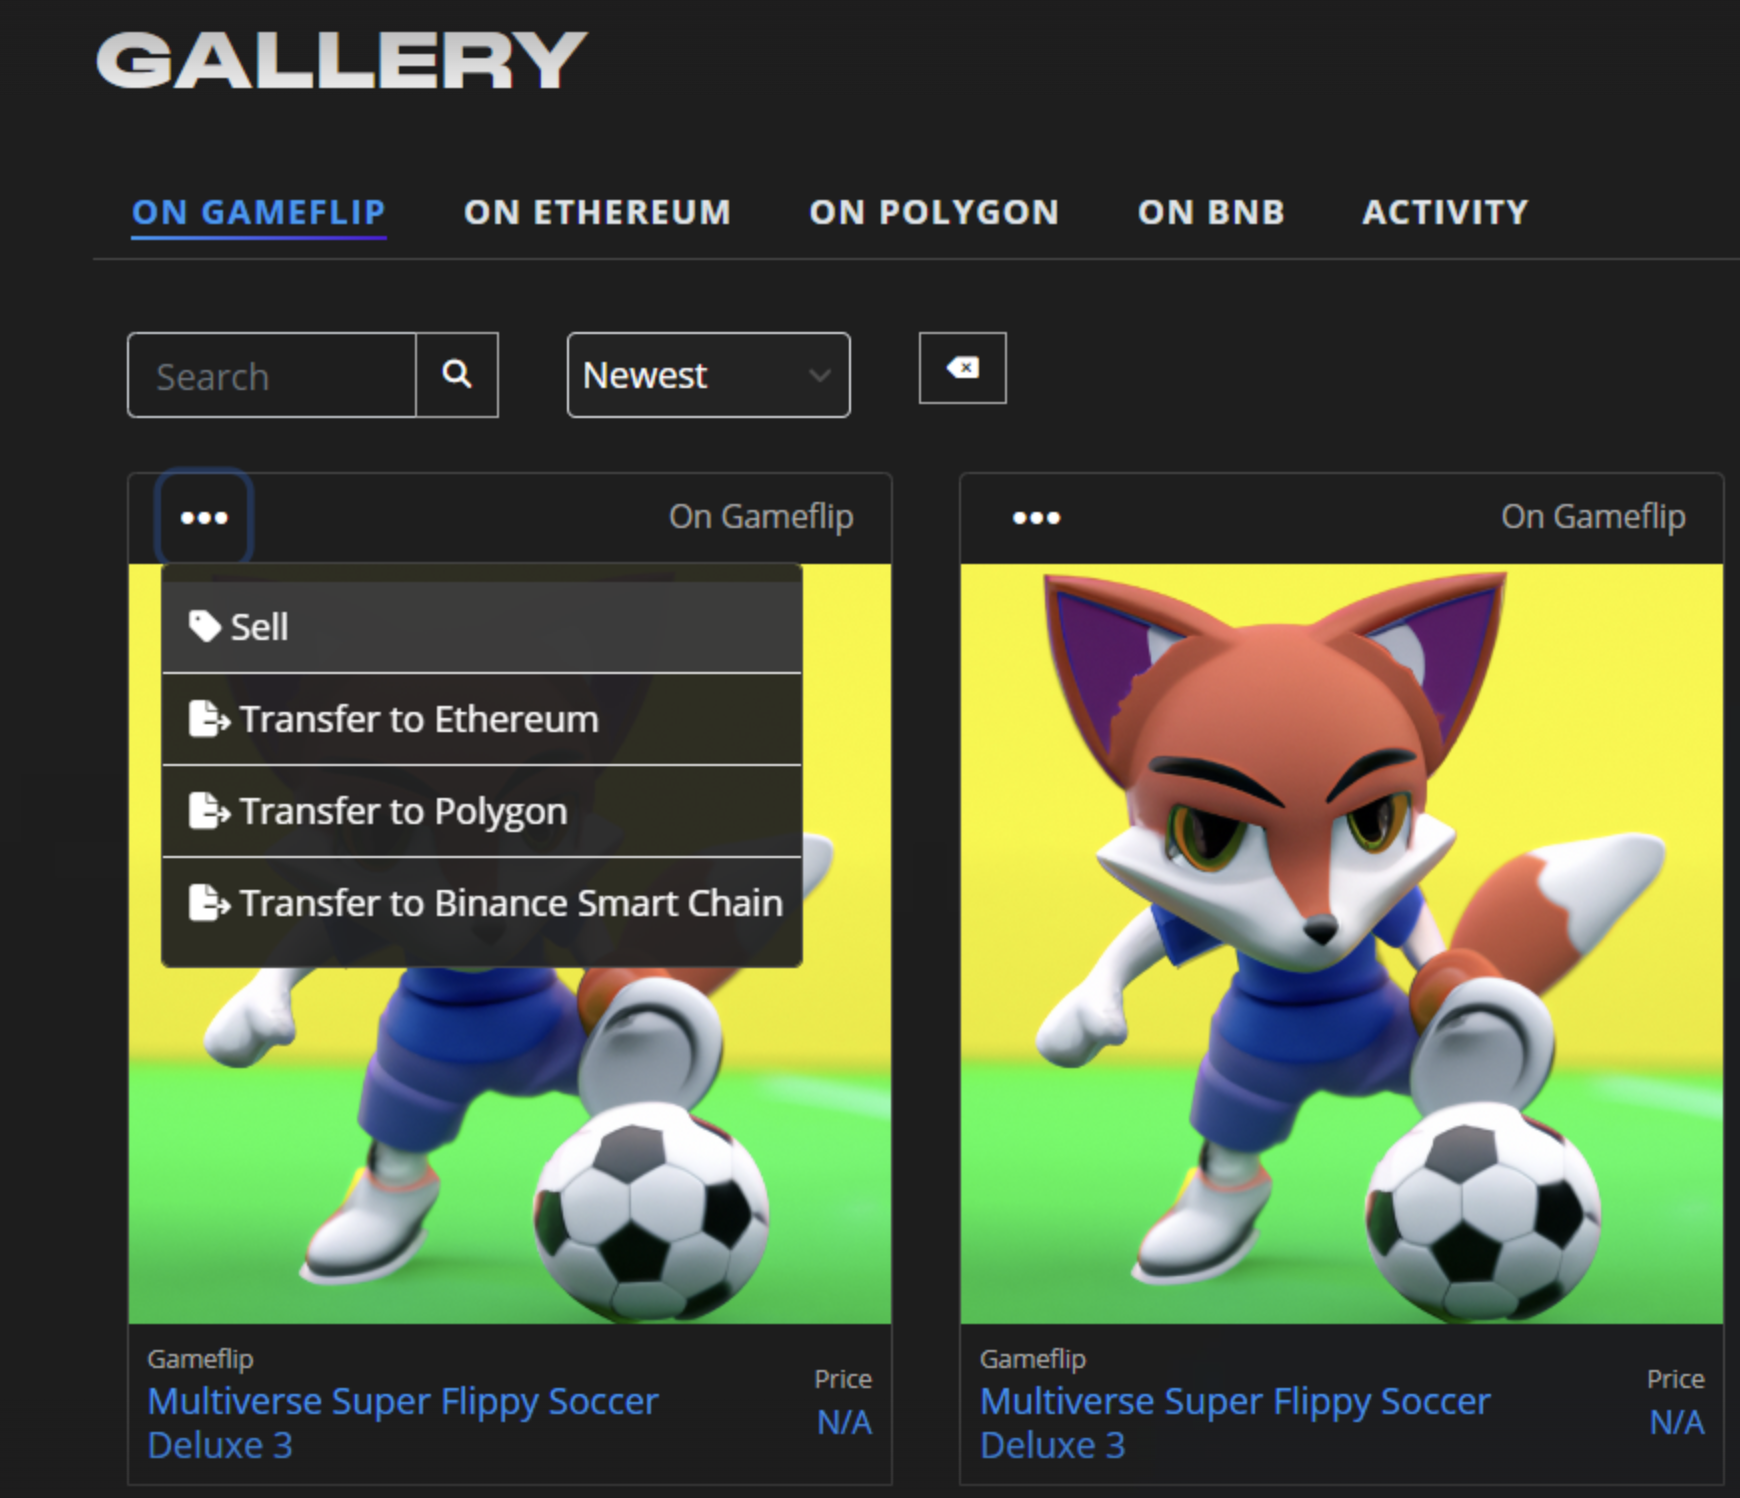Switch to the On Ethereum tab

tap(597, 212)
